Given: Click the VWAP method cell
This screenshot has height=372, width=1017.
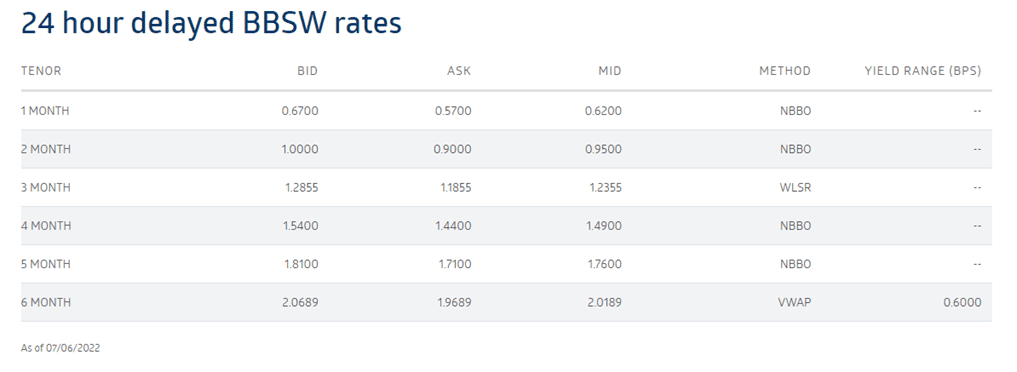Looking at the screenshot, I should [x=796, y=302].
